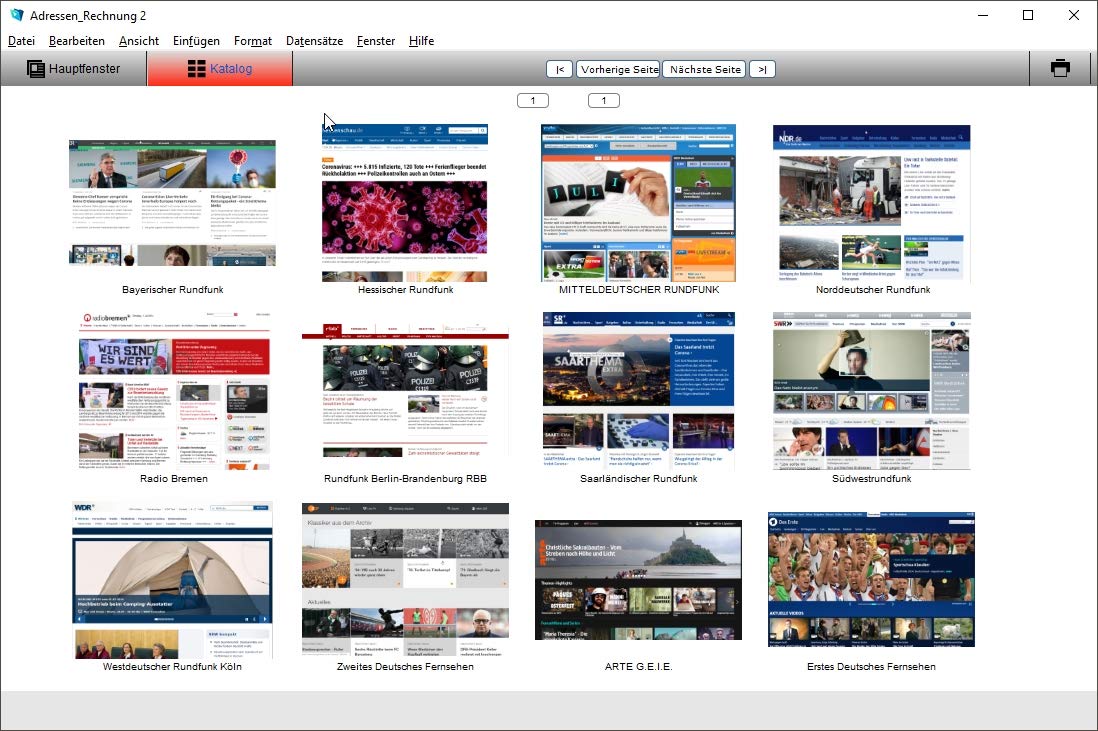Select the Katalog tab label

coord(231,69)
